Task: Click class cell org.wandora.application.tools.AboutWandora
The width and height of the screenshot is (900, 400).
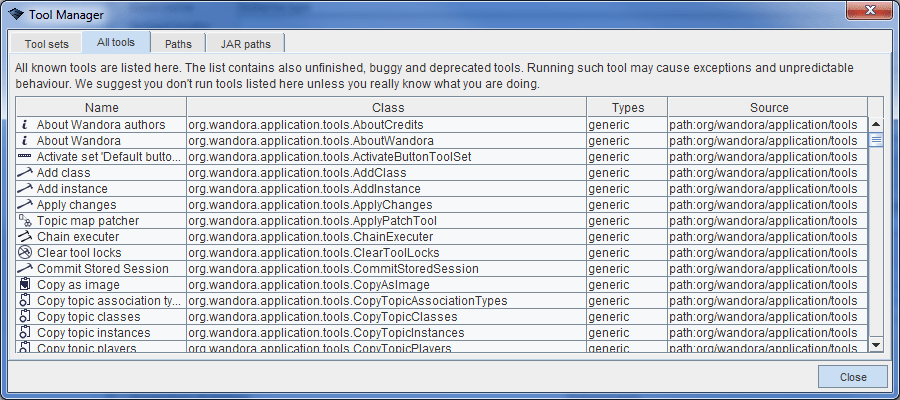Action: coord(387,141)
